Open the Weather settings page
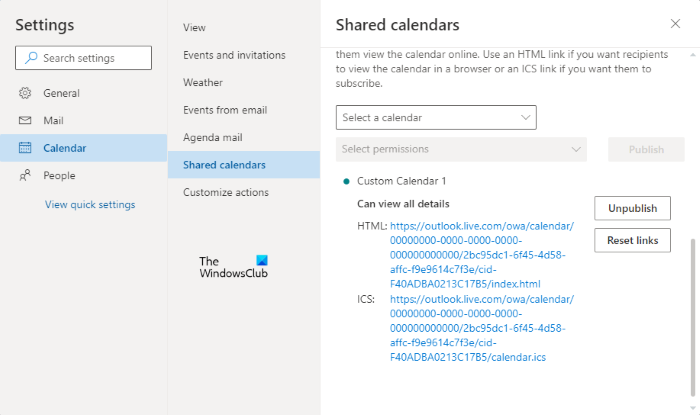700x415 pixels. coord(203,83)
